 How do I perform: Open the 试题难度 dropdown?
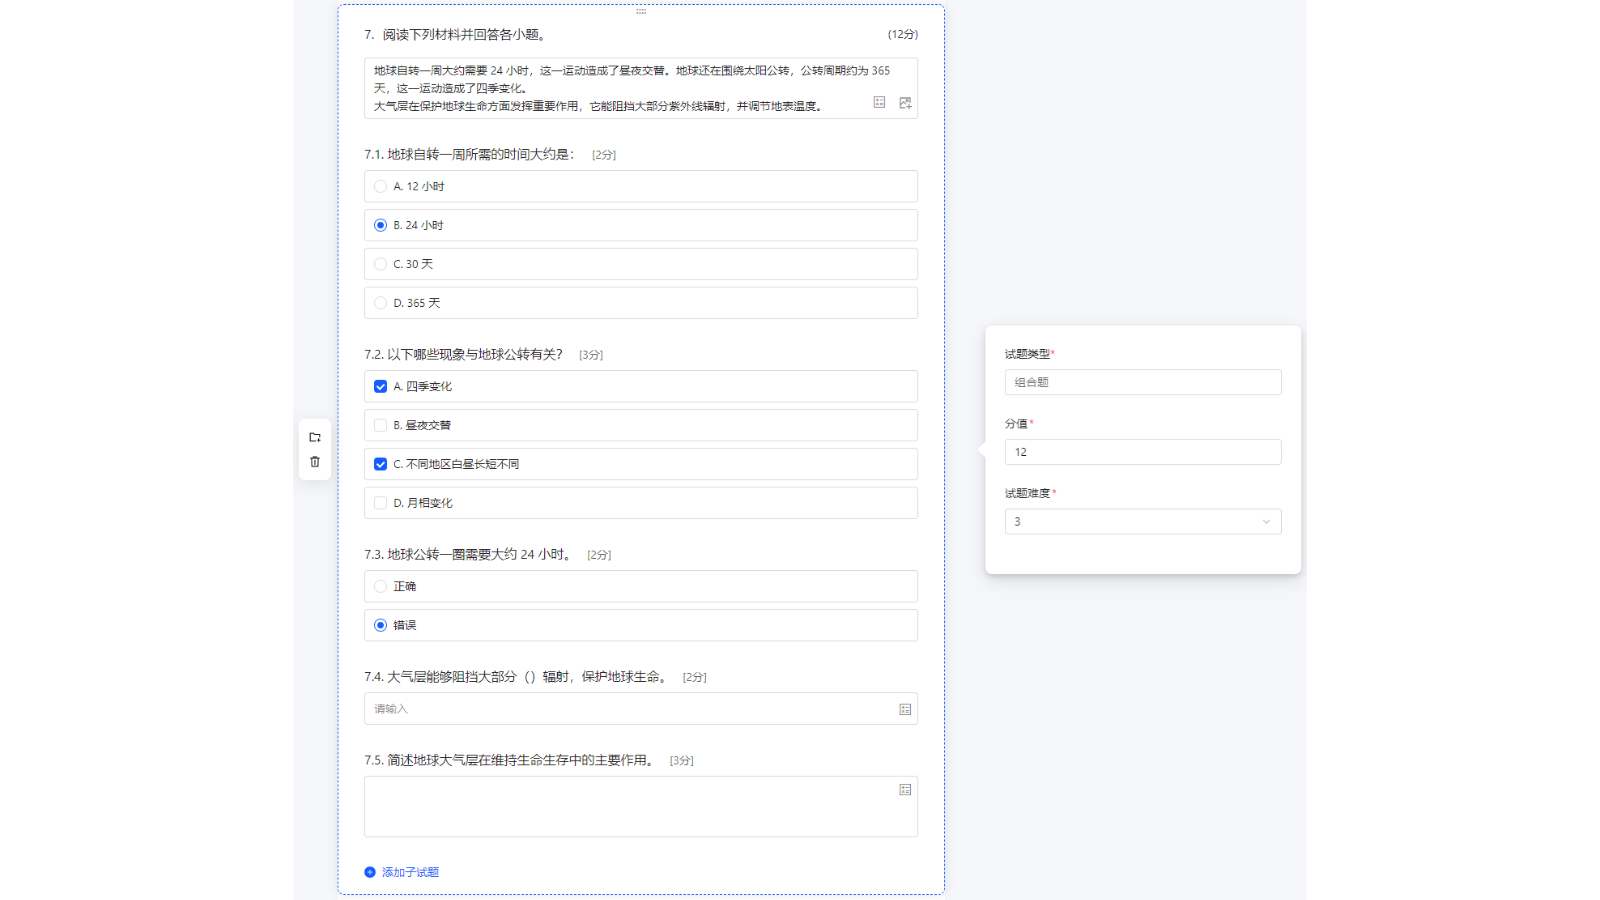click(x=1143, y=521)
